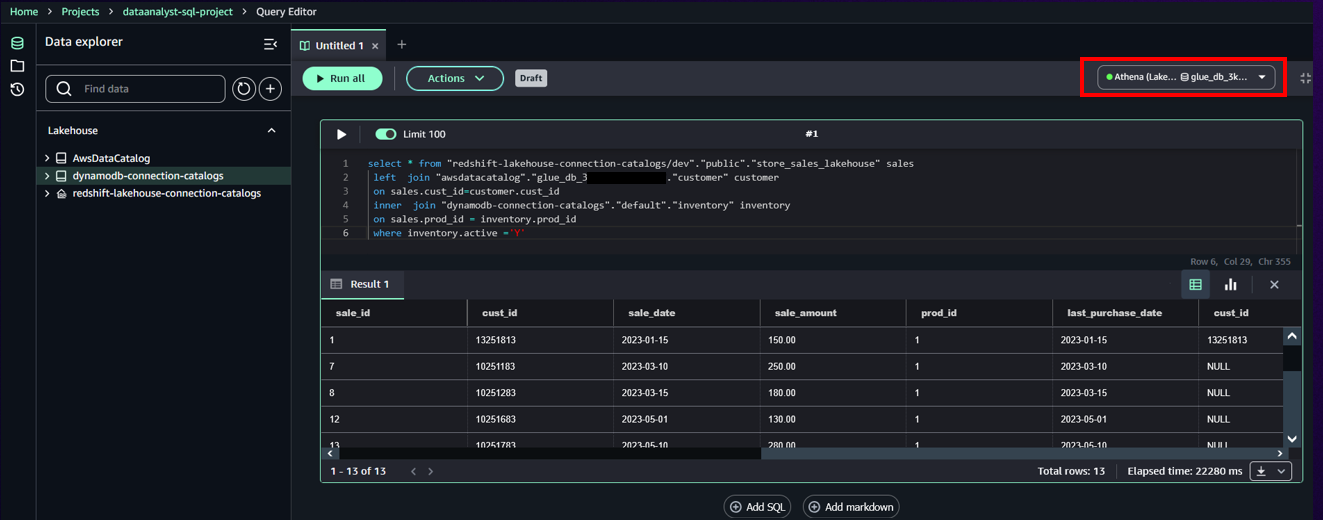Select the Untitled 1 tab

(x=338, y=46)
